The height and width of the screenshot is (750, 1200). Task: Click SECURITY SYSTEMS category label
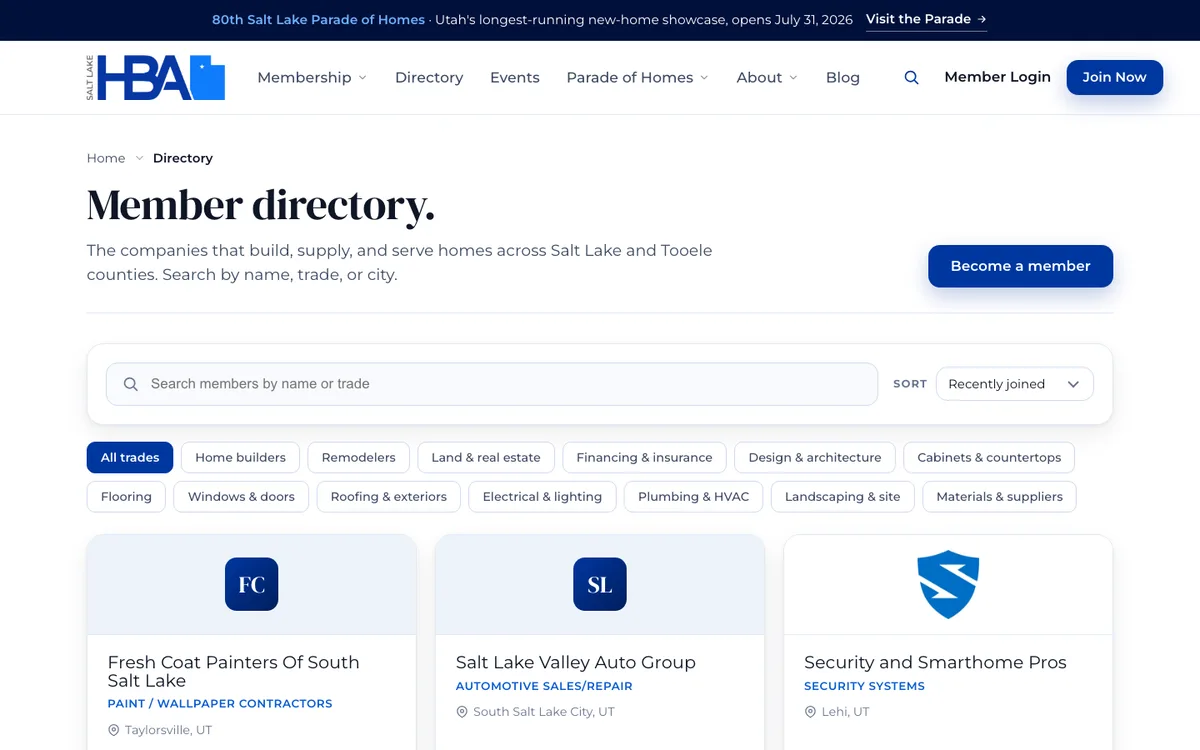tap(864, 686)
